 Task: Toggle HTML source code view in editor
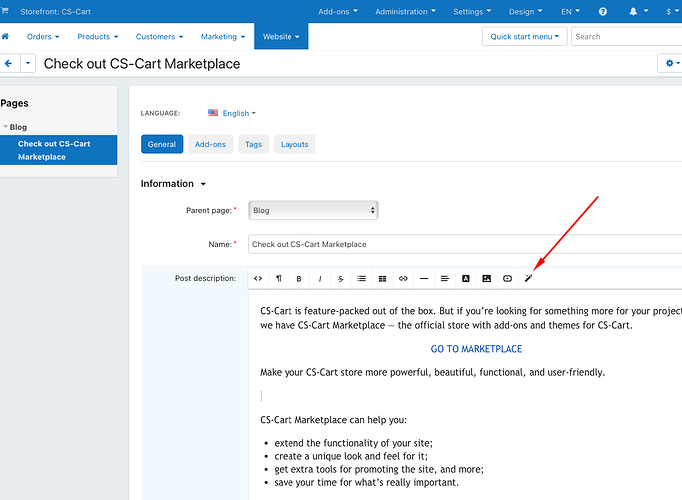point(258,278)
